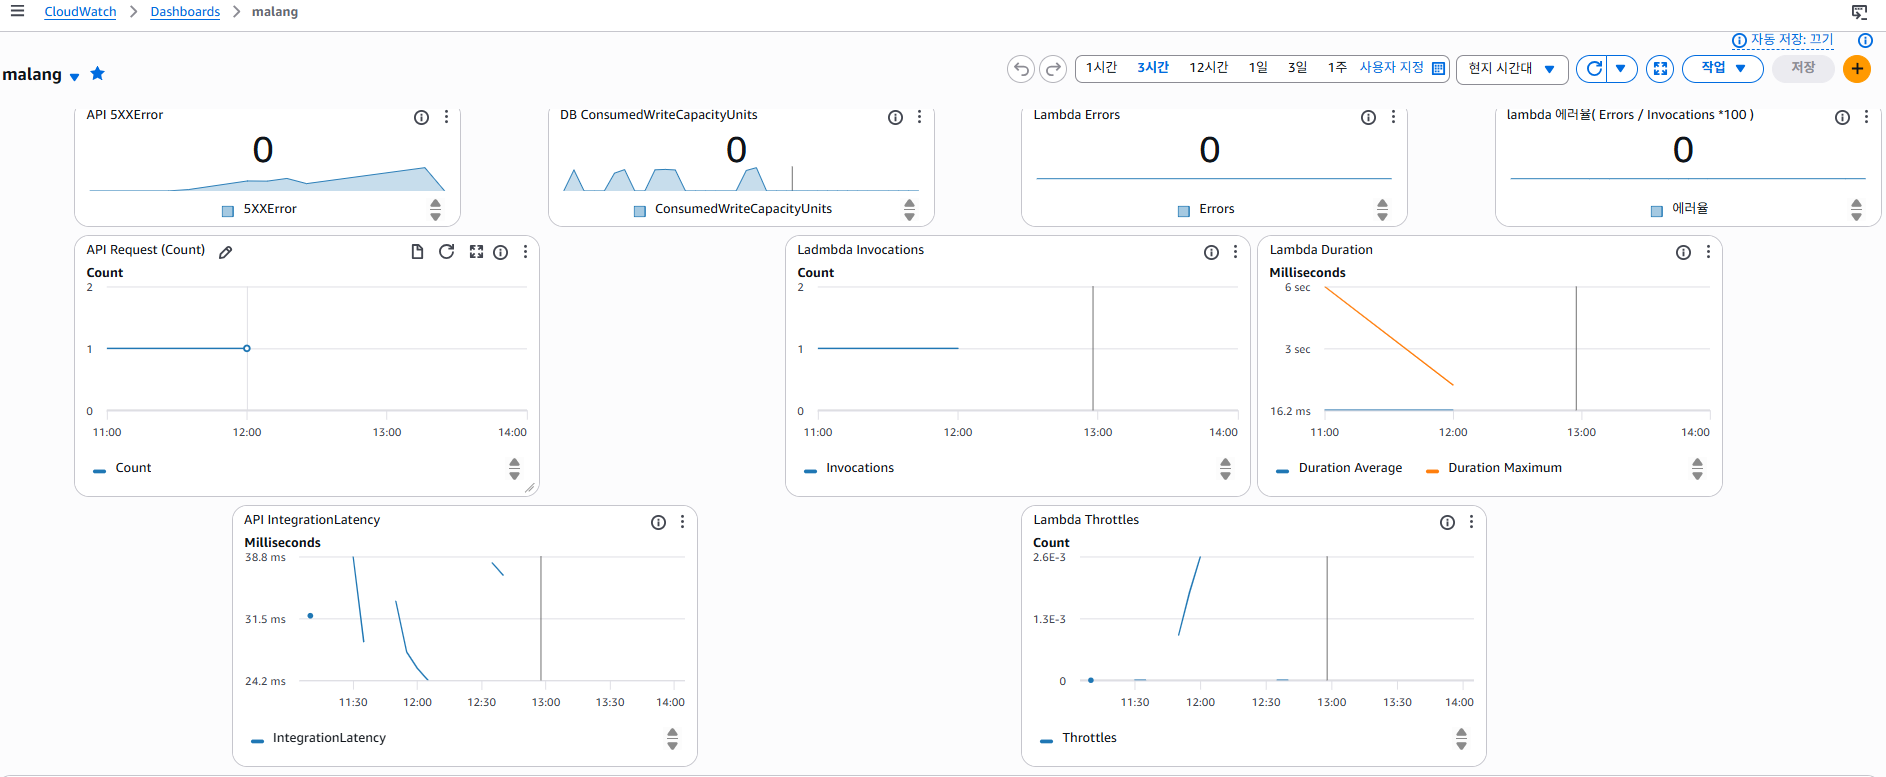Maximize the API Request (Count) widget
The width and height of the screenshot is (1886, 777).
click(476, 252)
